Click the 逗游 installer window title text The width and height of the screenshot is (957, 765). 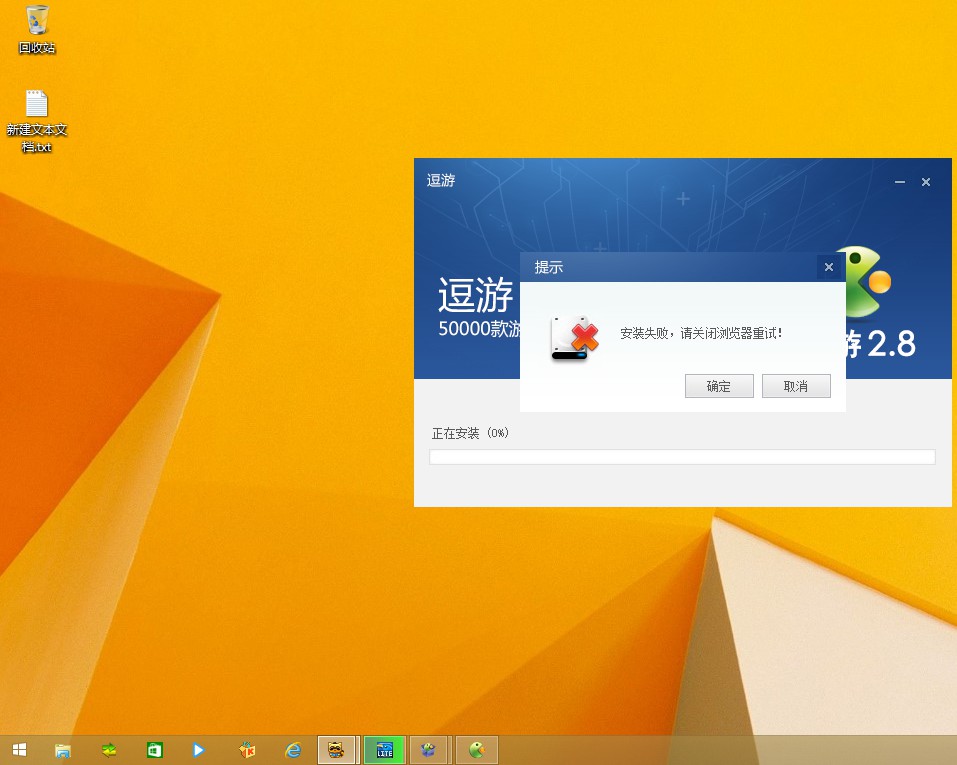pos(441,180)
